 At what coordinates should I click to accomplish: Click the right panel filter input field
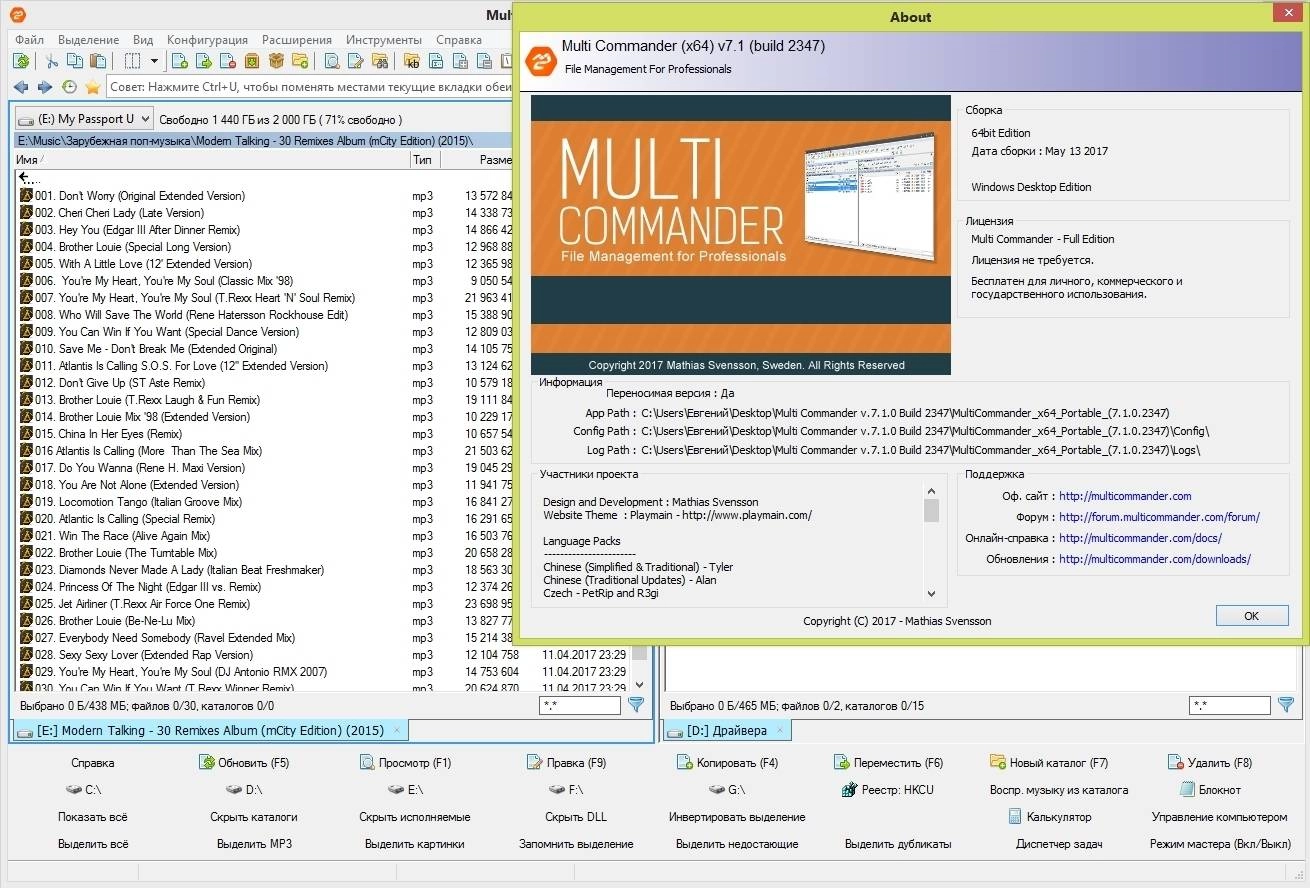pos(1230,706)
